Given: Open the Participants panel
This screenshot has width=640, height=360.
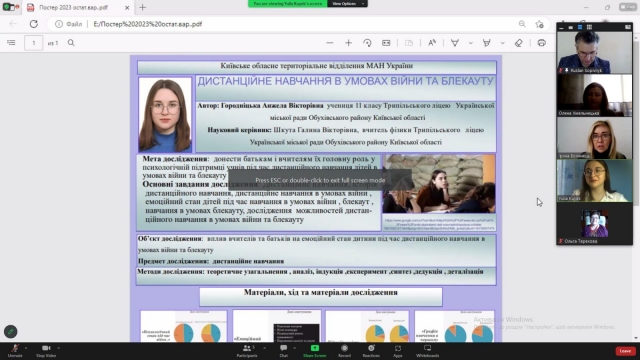Looking at the screenshot, I should (x=247, y=351).
